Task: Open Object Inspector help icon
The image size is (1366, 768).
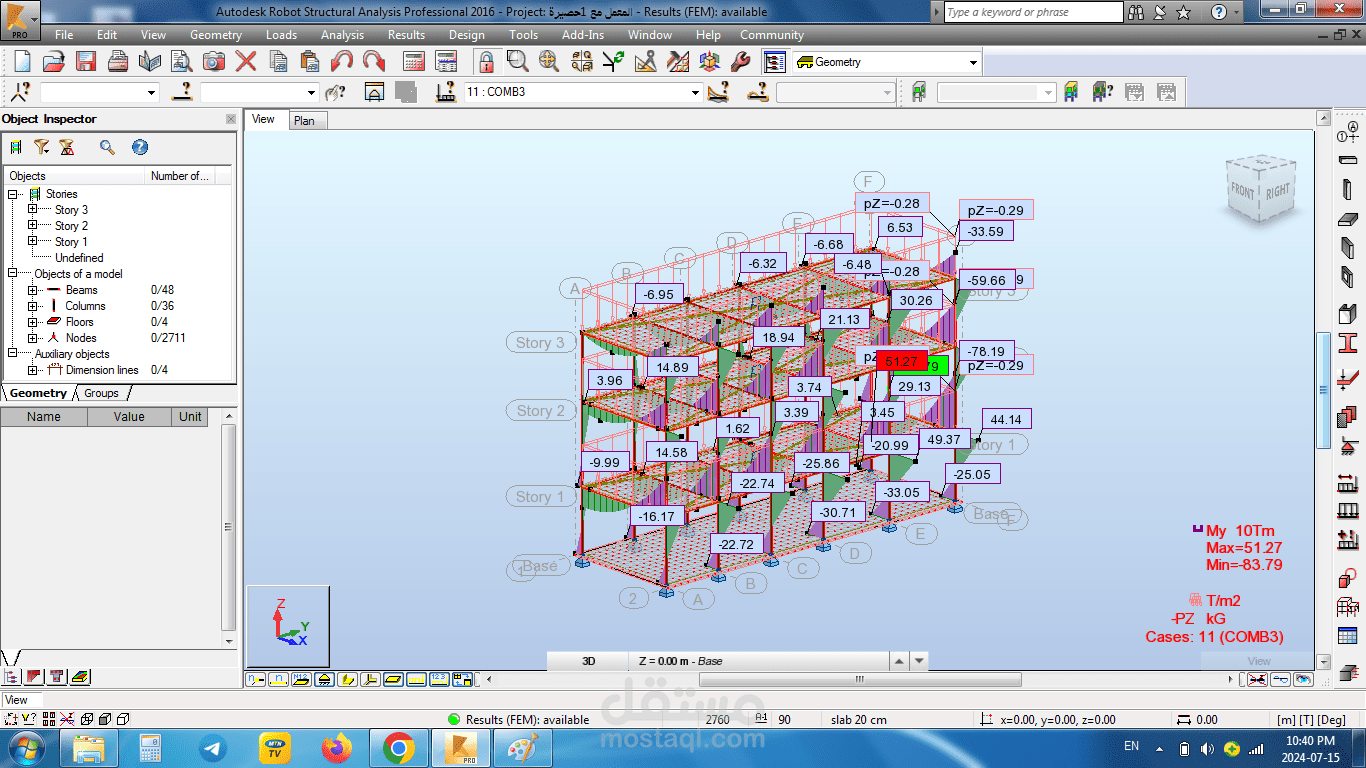Action: pyautogui.click(x=140, y=147)
